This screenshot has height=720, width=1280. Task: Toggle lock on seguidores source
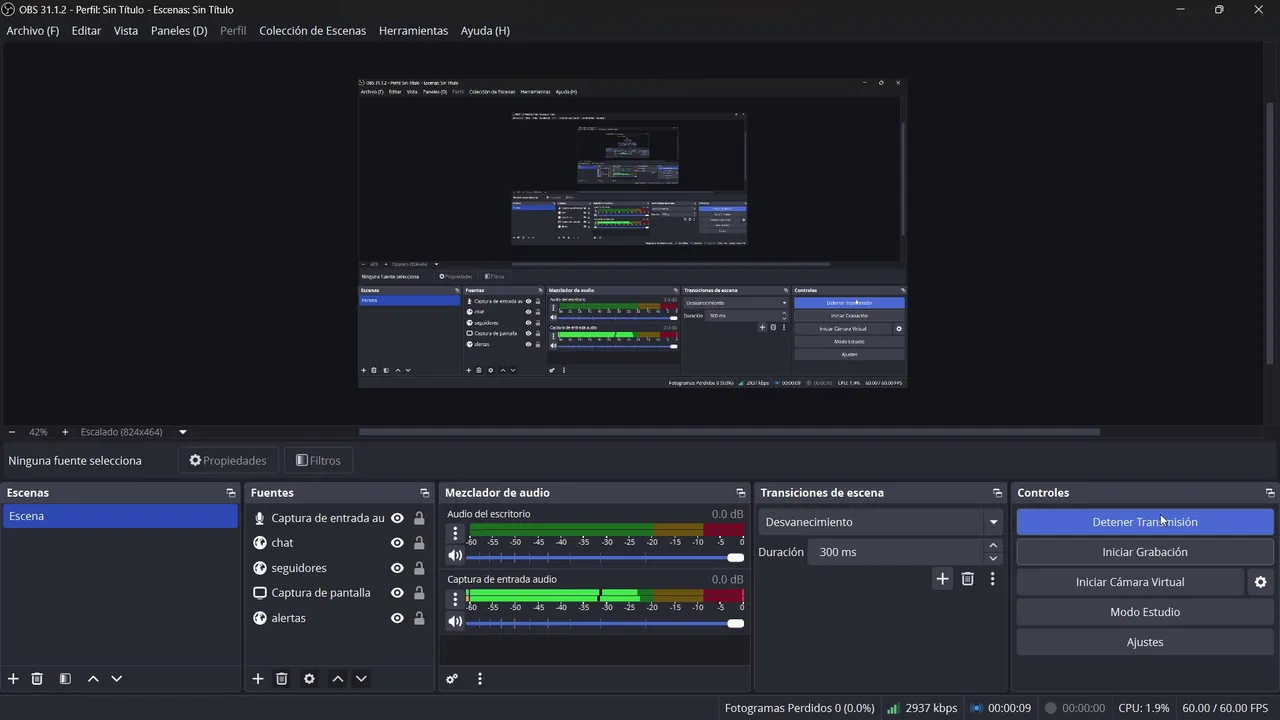point(419,568)
